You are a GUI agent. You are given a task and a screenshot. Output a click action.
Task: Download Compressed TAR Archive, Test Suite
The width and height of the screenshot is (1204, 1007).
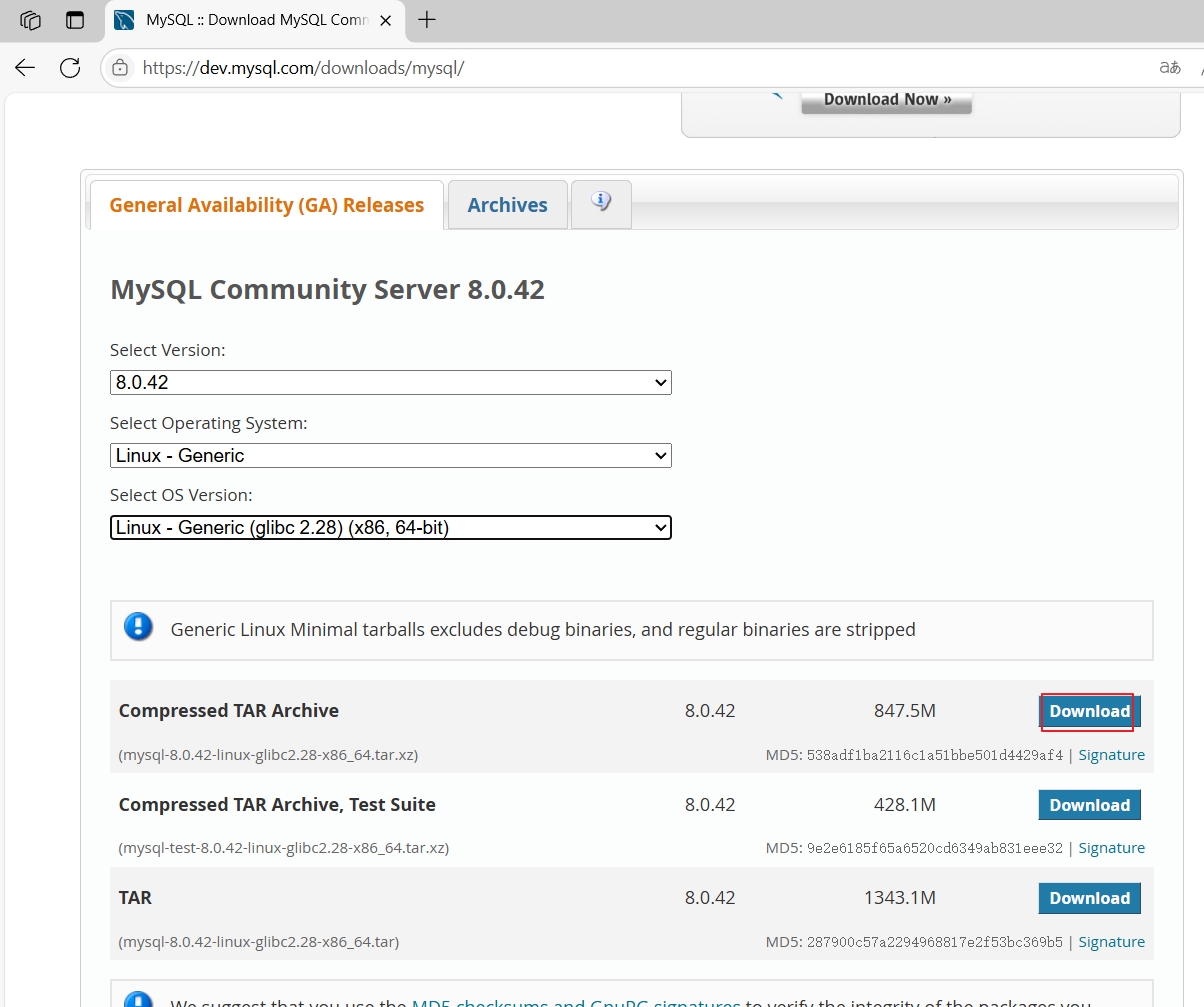(1089, 805)
